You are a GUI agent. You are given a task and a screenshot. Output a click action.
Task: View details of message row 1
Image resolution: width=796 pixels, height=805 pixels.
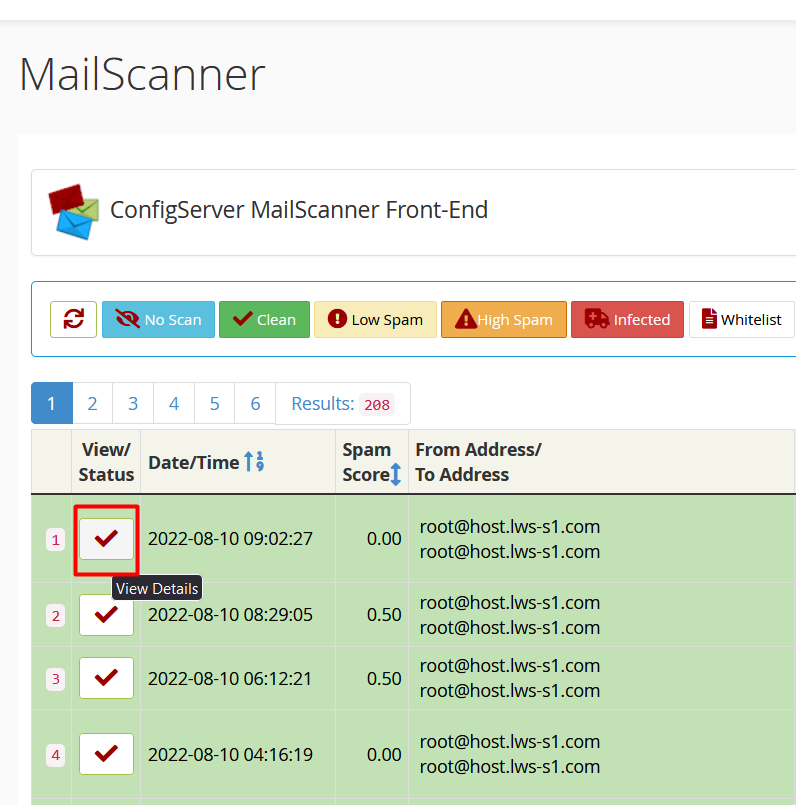106,539
